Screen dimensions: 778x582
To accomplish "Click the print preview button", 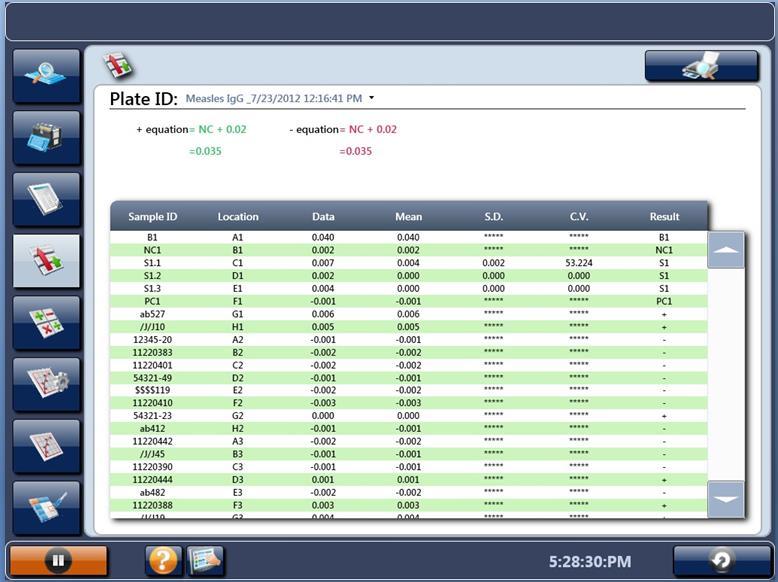I will [702, 65].
